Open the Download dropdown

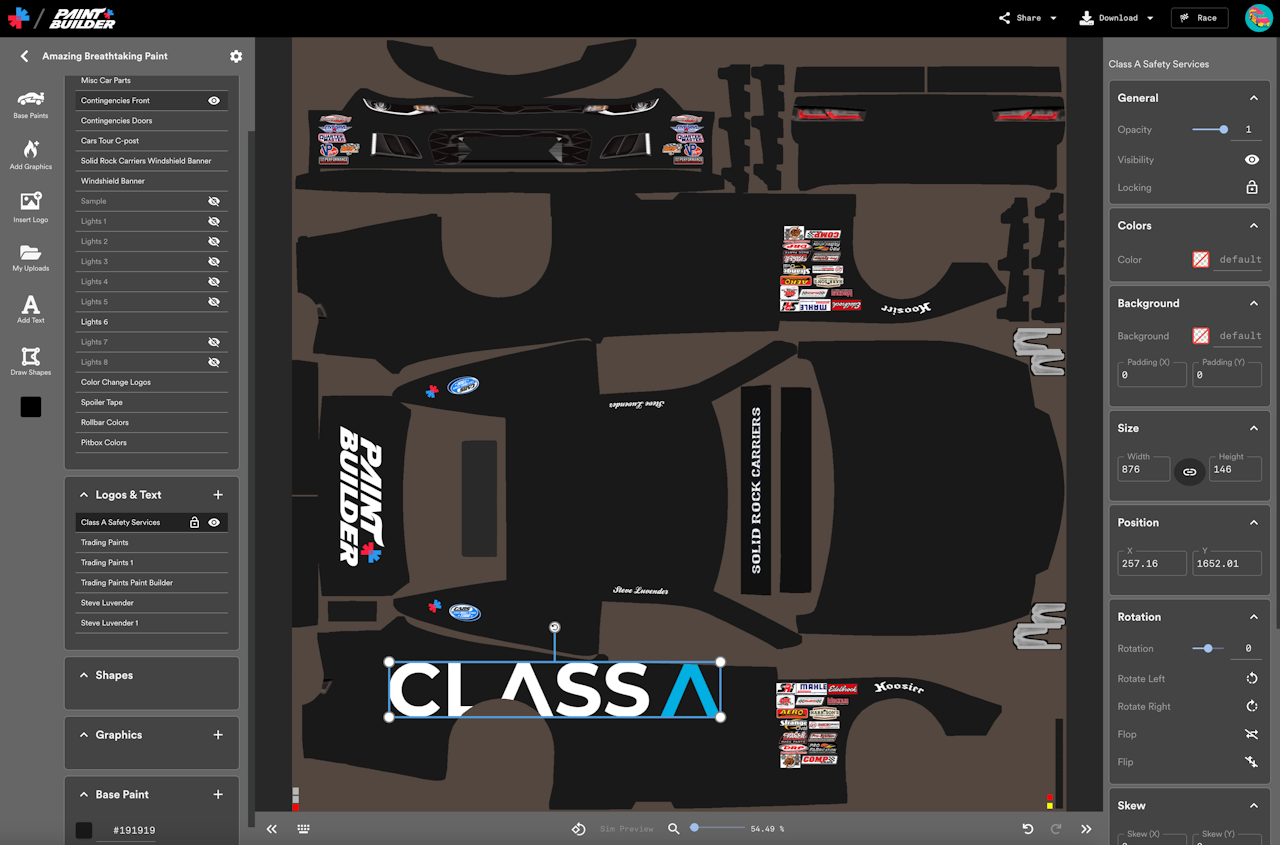coord(1117,18)
